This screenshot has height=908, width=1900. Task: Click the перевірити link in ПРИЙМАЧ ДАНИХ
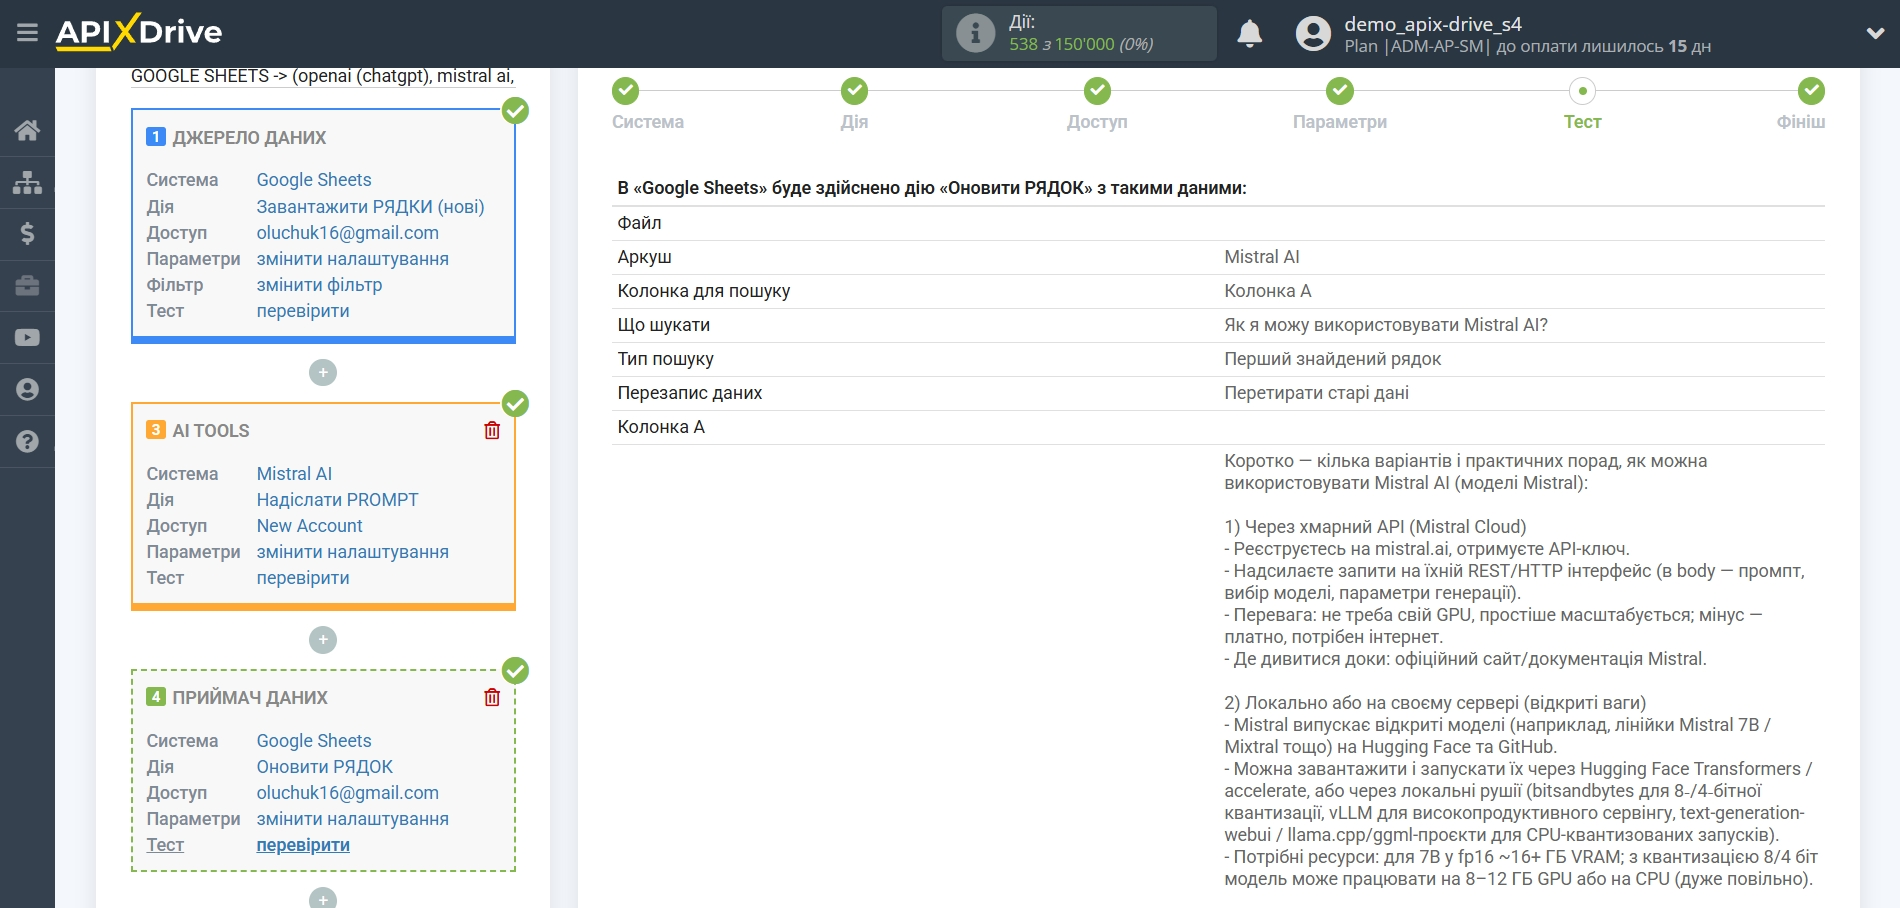[303, 845]
